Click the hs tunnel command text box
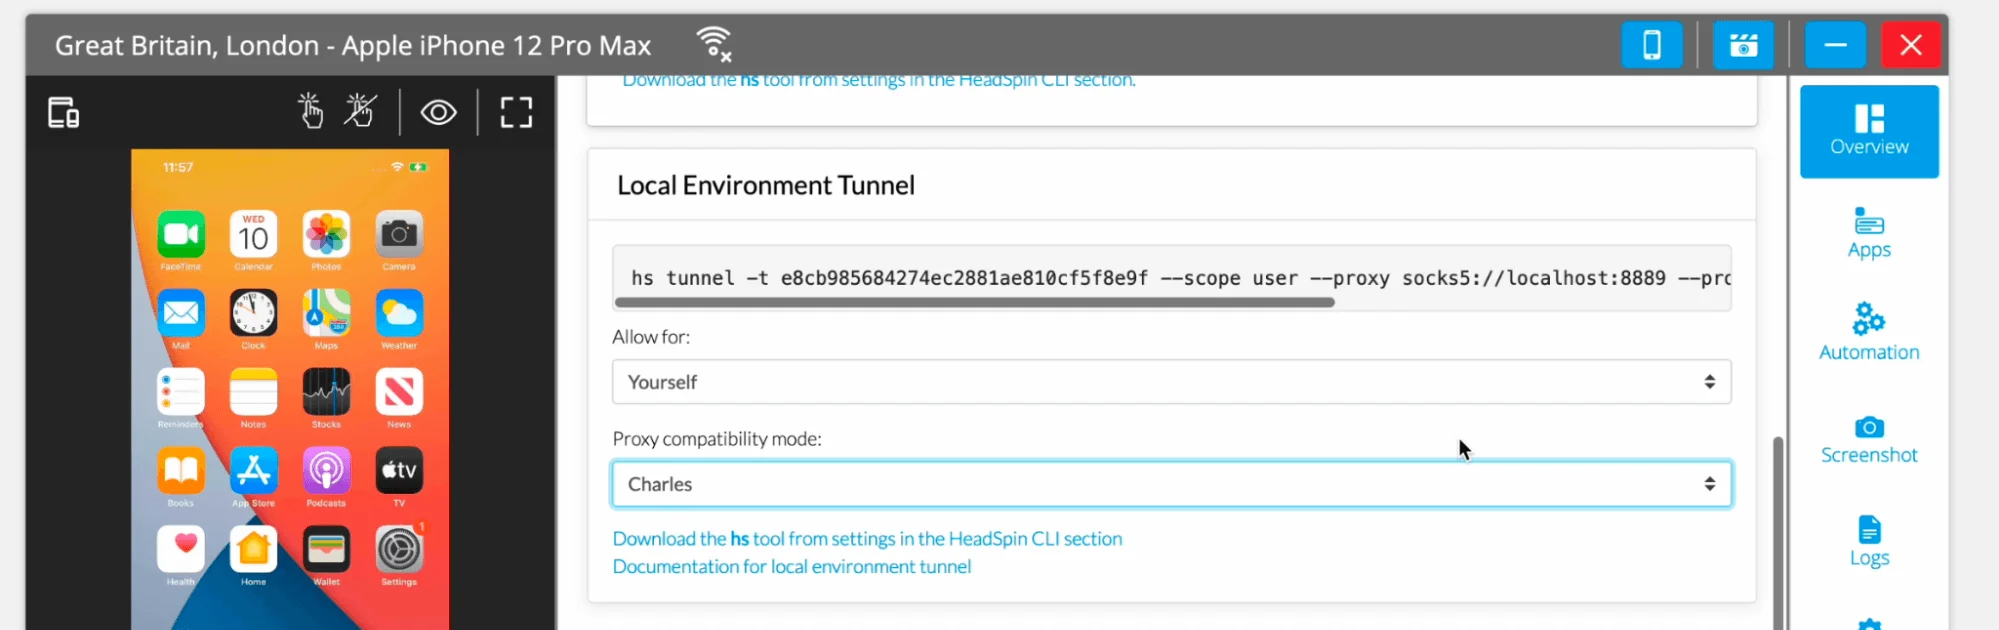The width and height of the screenshot is (1999, 630). [x=1171, y=277]
